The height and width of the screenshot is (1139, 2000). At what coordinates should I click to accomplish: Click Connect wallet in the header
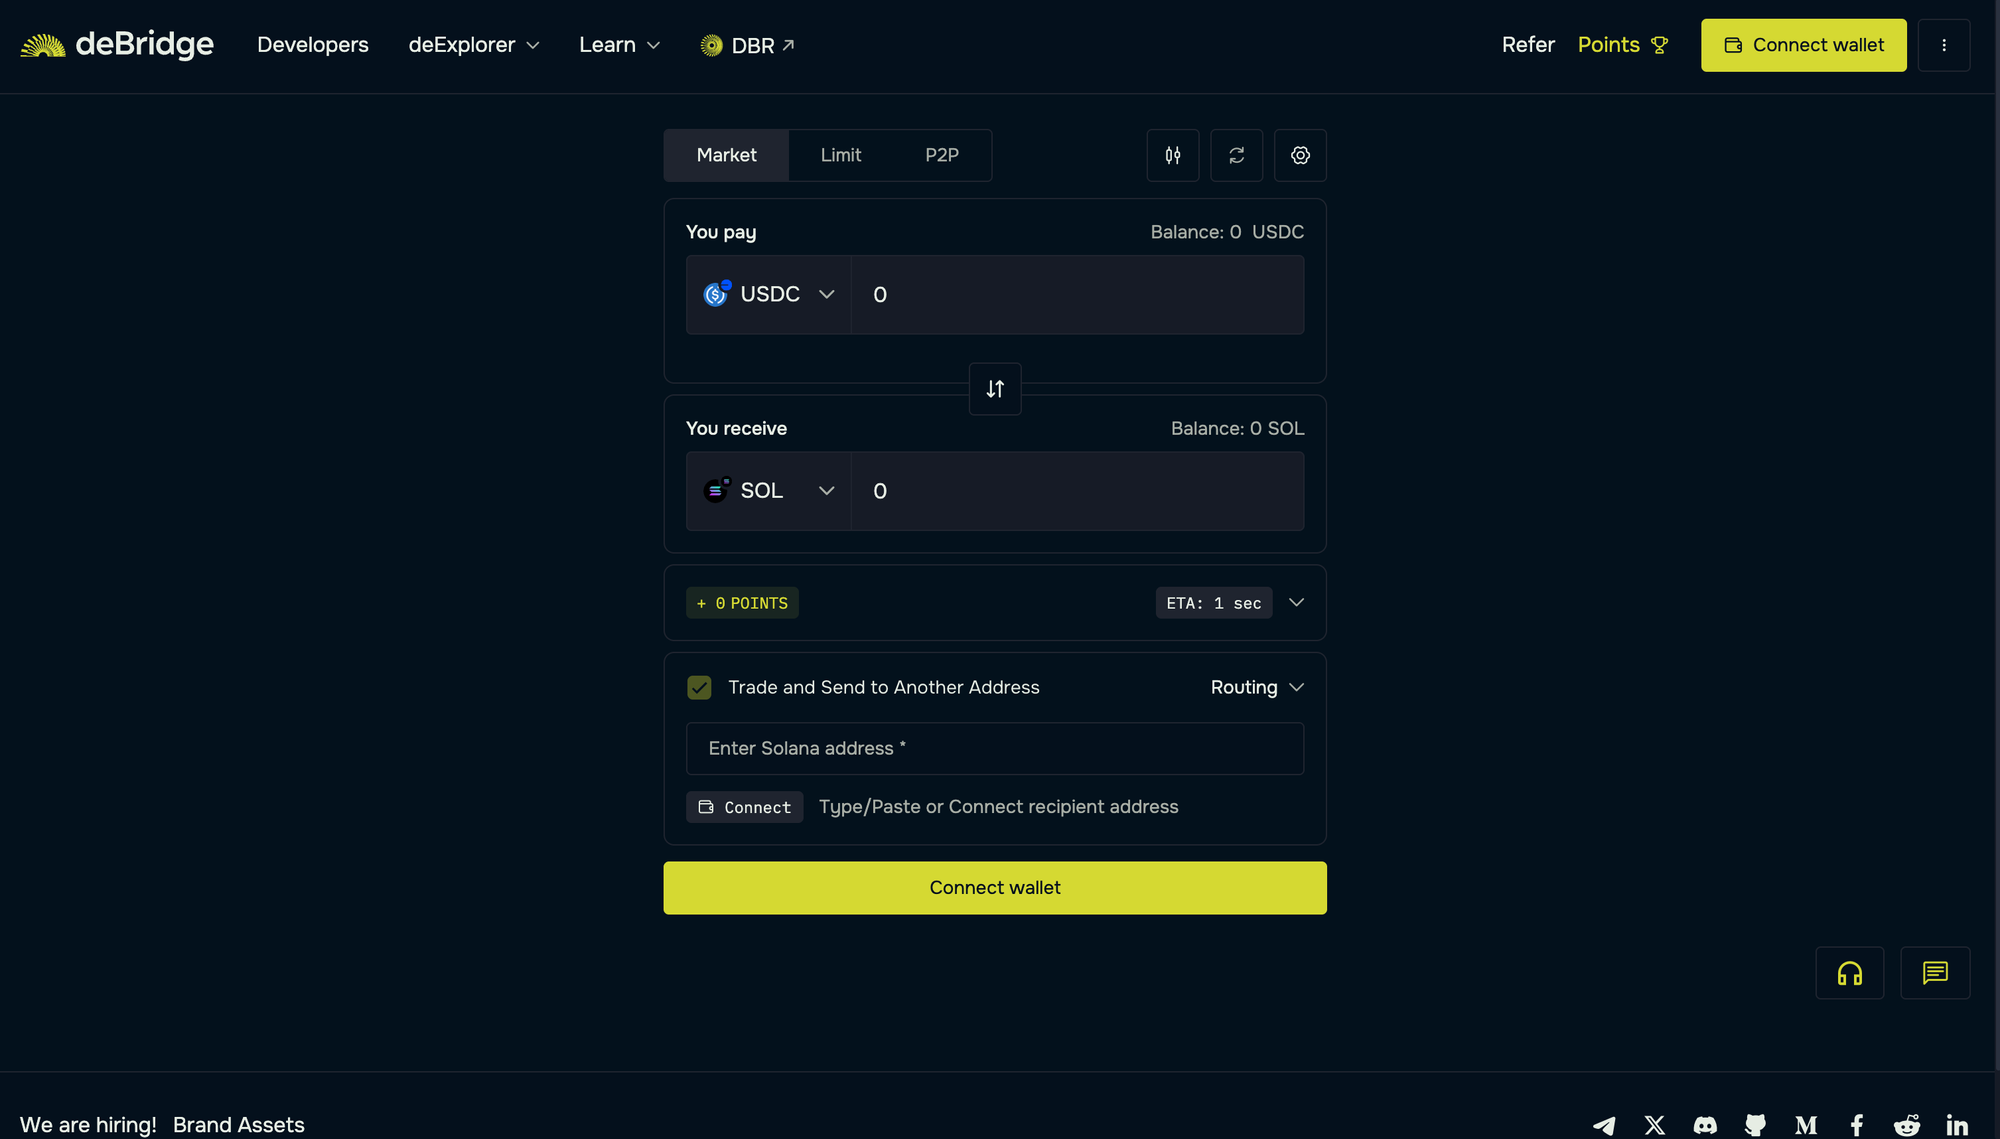(1804, 45)
